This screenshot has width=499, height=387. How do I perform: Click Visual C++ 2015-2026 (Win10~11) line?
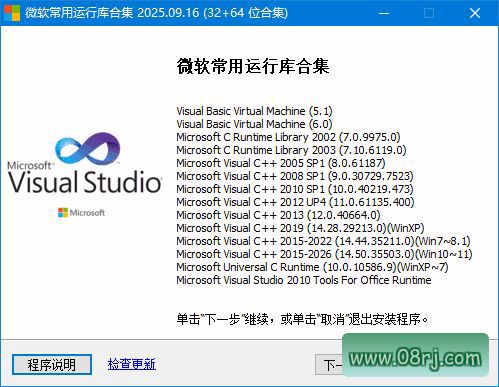(324, 254)
